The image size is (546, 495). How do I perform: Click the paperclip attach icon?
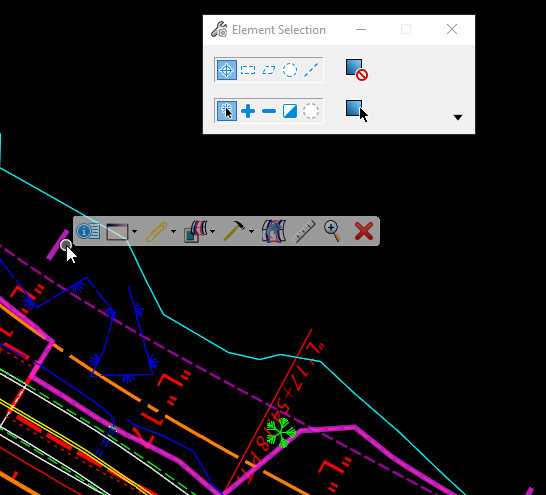tap(157, 231)
